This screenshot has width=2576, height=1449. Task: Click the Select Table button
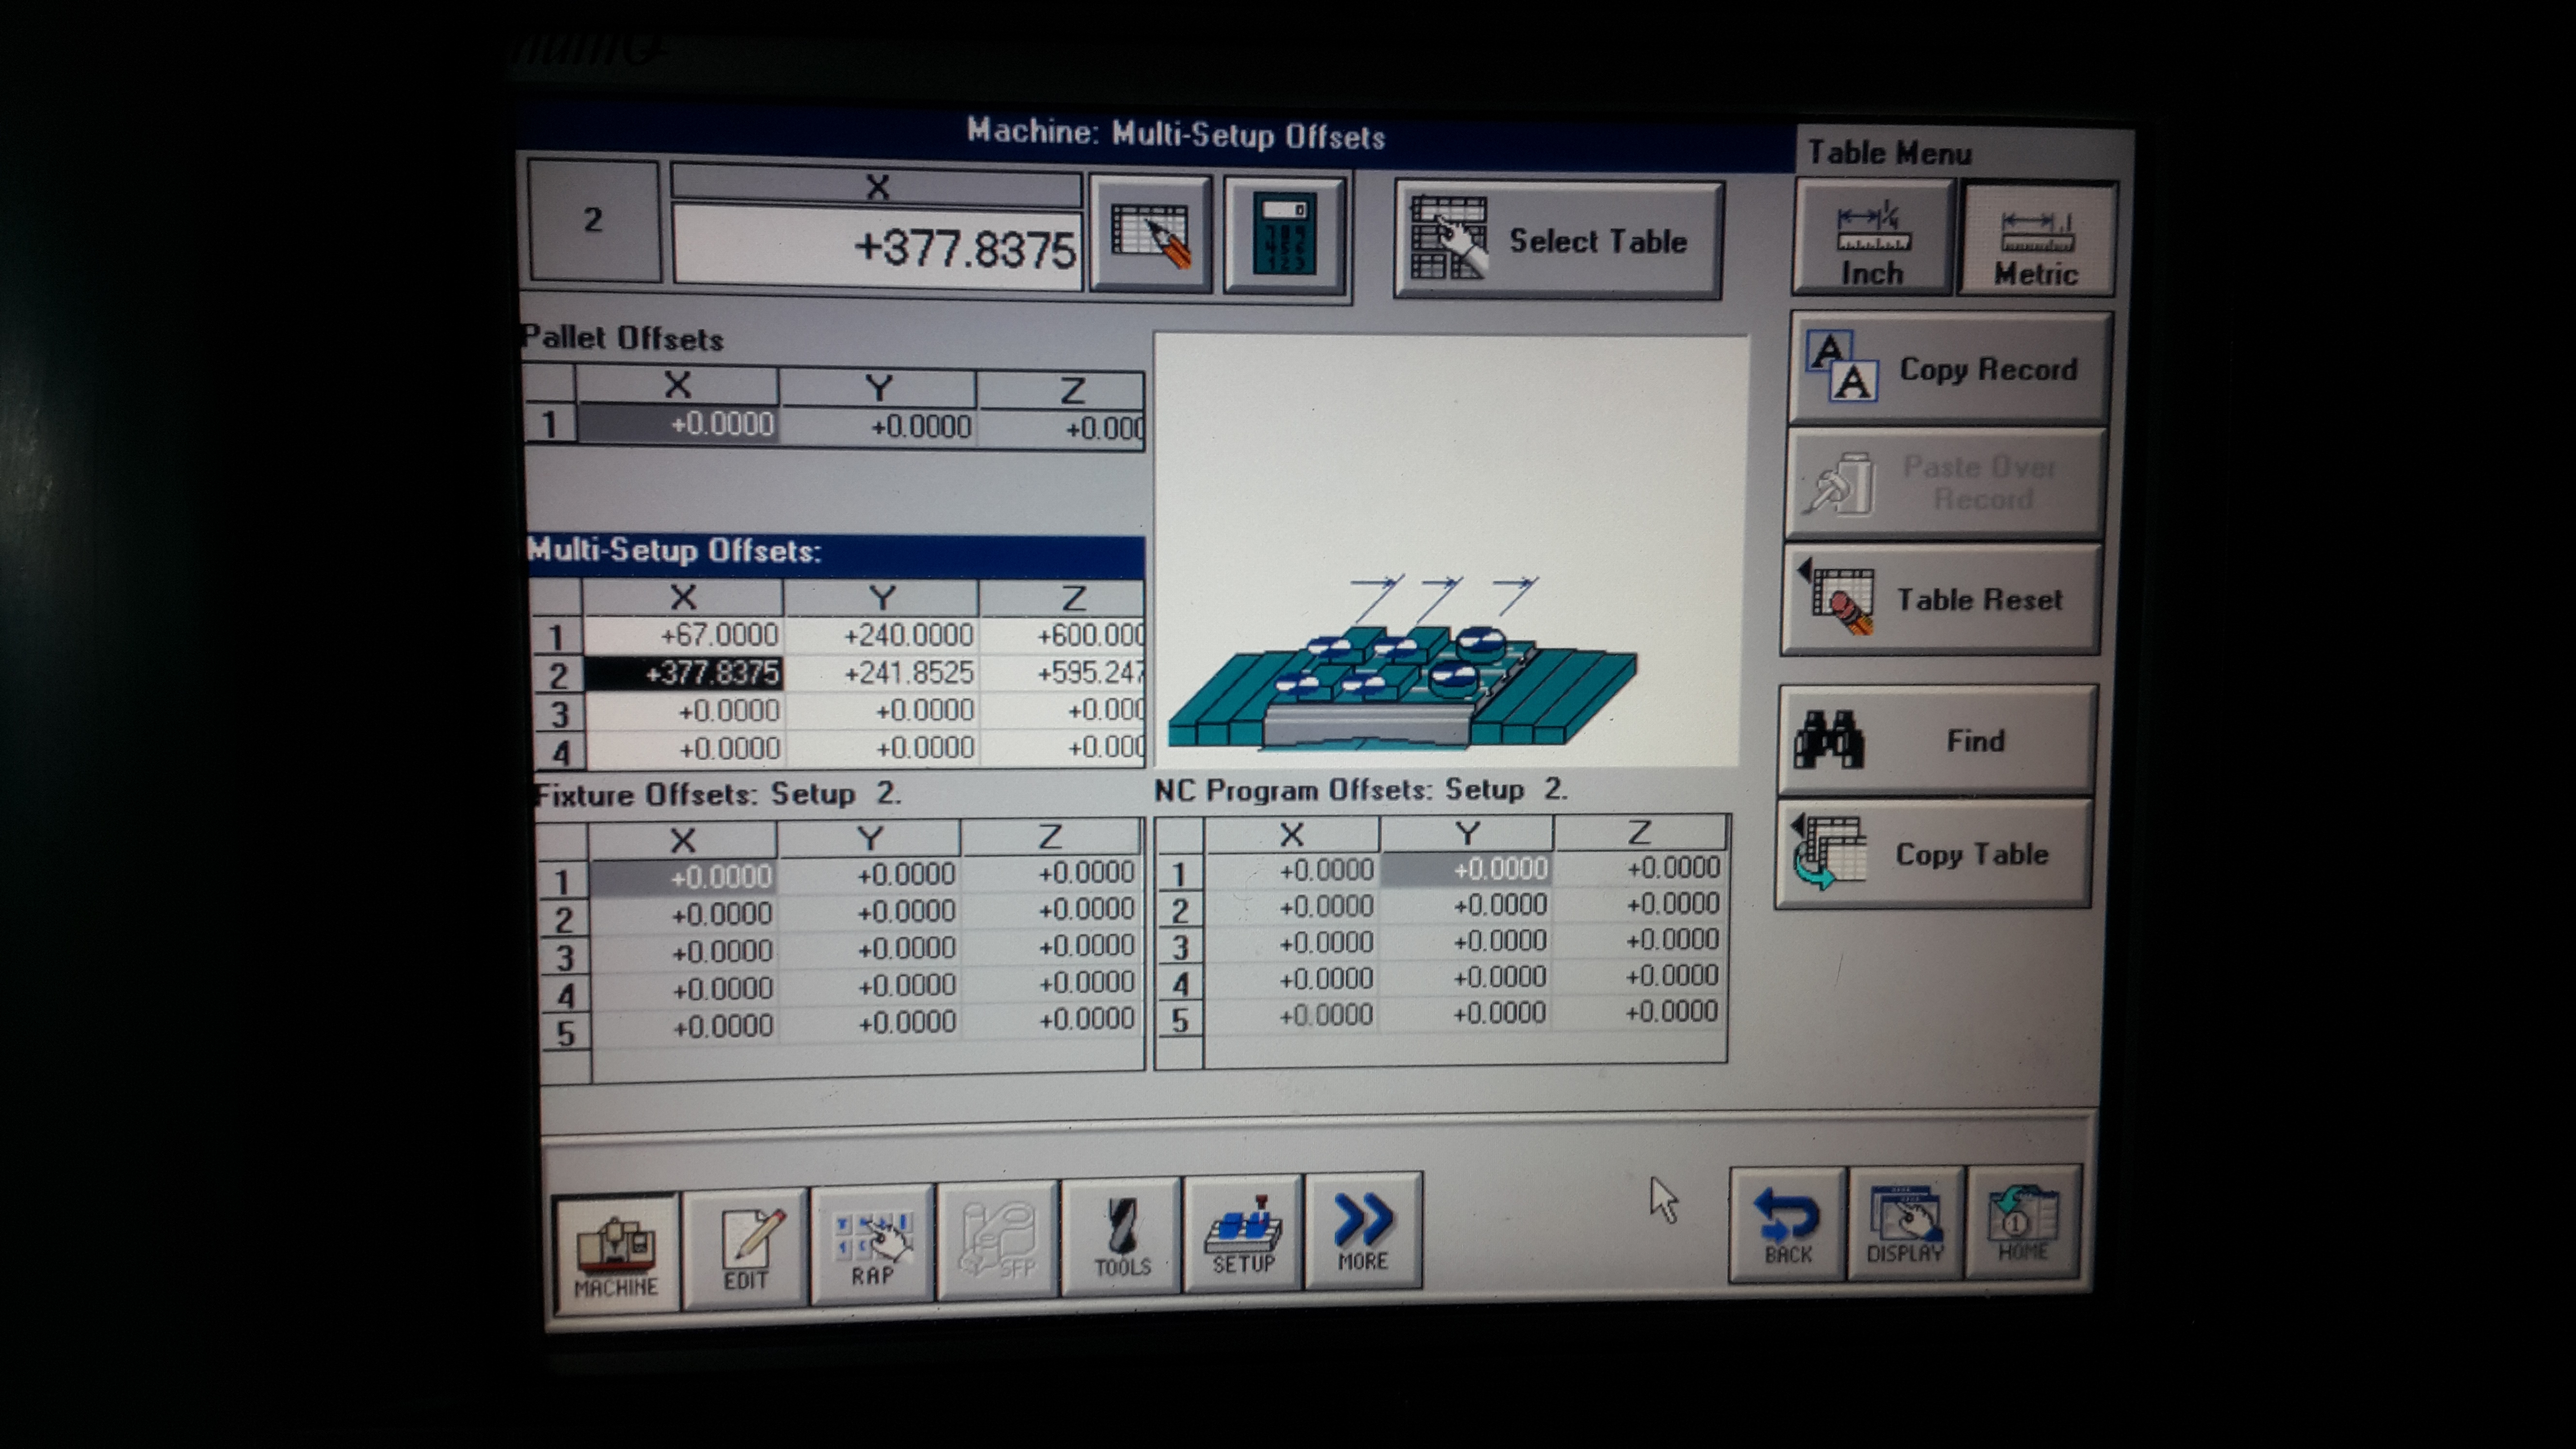[1558, 240]
